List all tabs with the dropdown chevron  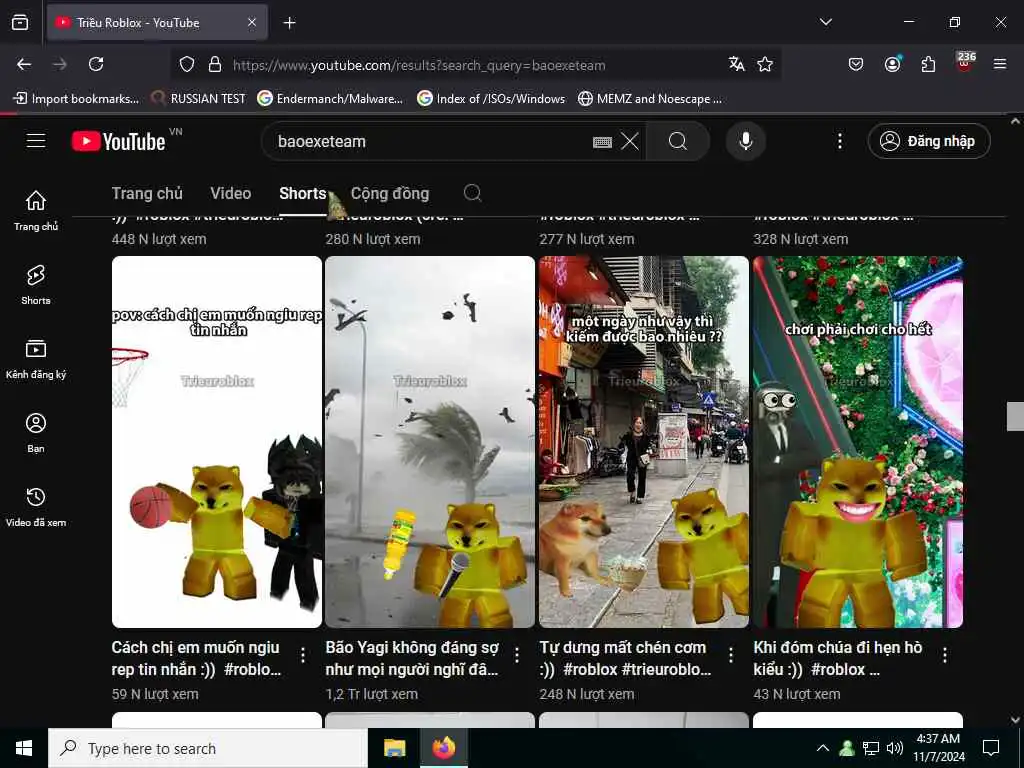[825, 22]
